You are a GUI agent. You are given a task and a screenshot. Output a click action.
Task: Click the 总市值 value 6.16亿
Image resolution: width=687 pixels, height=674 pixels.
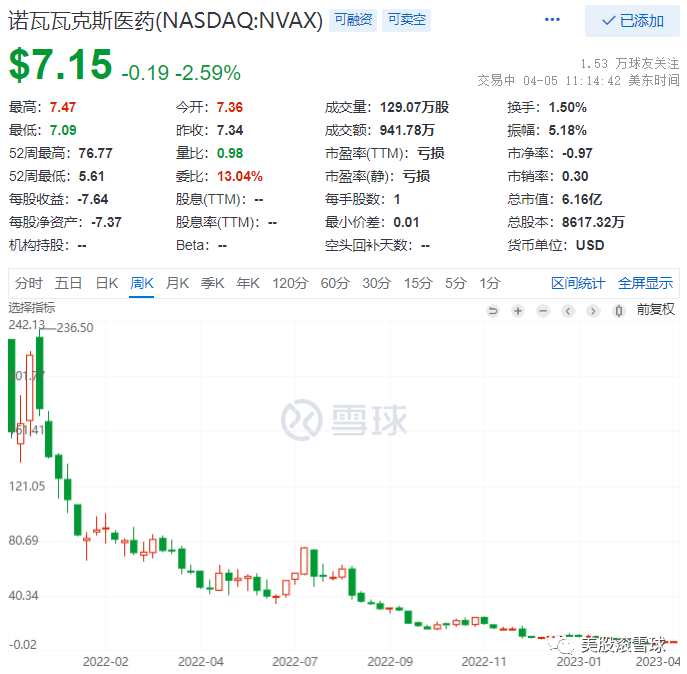[x=582, y=199]
